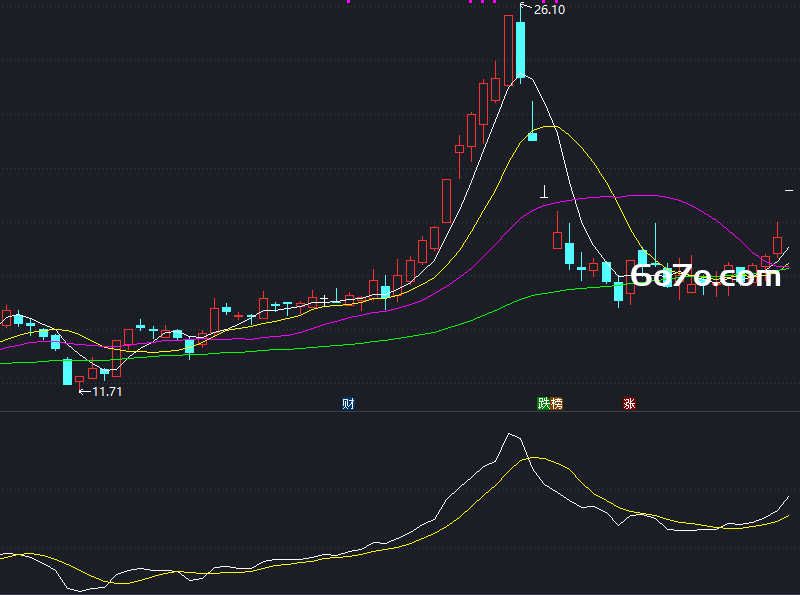Image resolution: width=800 pixels, height=595 pixels.
Task: Select the 11.71 lowest price label
Action: click(x=107, y=391)
